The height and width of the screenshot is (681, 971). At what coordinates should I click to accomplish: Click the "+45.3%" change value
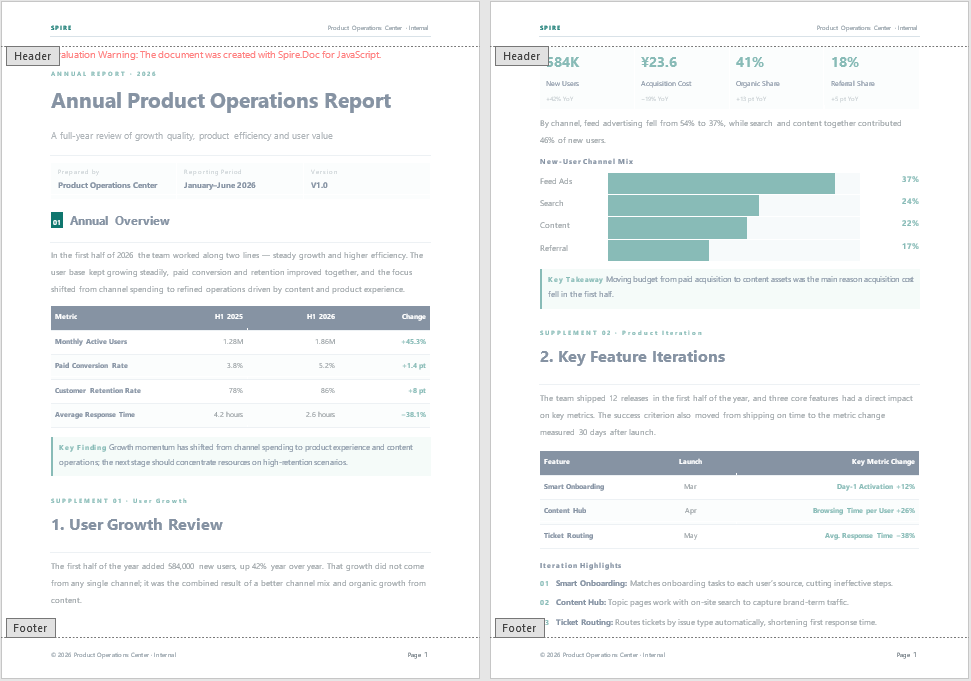click(x=414, y=341)
